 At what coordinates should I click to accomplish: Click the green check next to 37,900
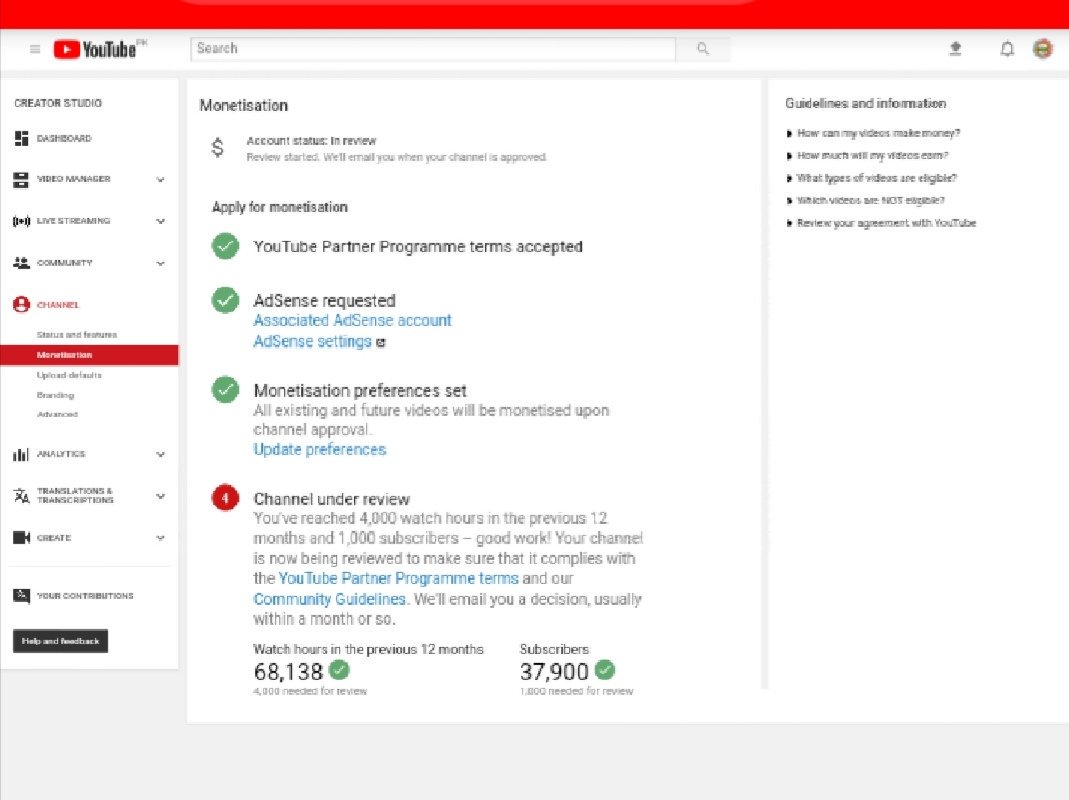click(x=605, y=670)
